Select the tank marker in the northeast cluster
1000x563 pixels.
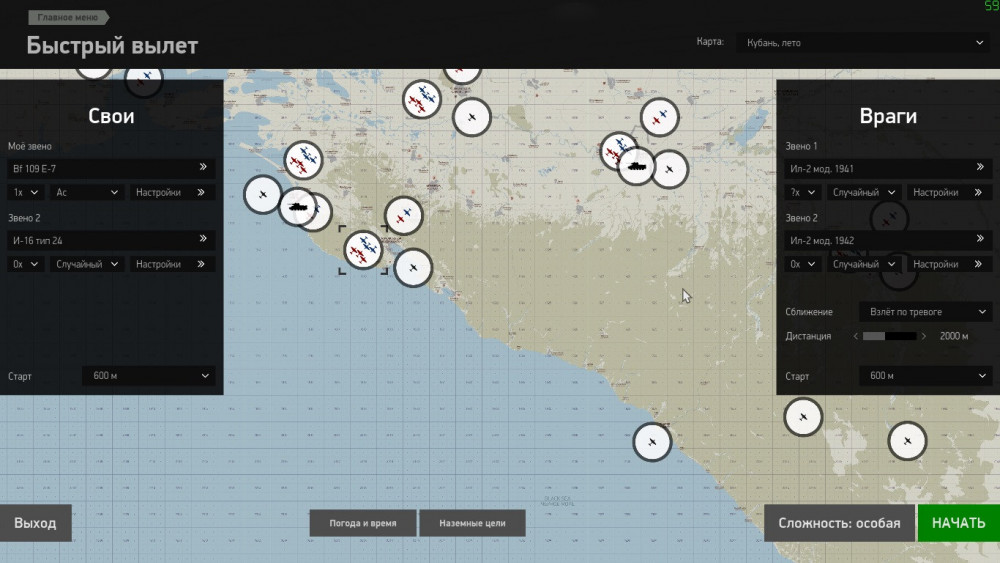click(636, 166)
